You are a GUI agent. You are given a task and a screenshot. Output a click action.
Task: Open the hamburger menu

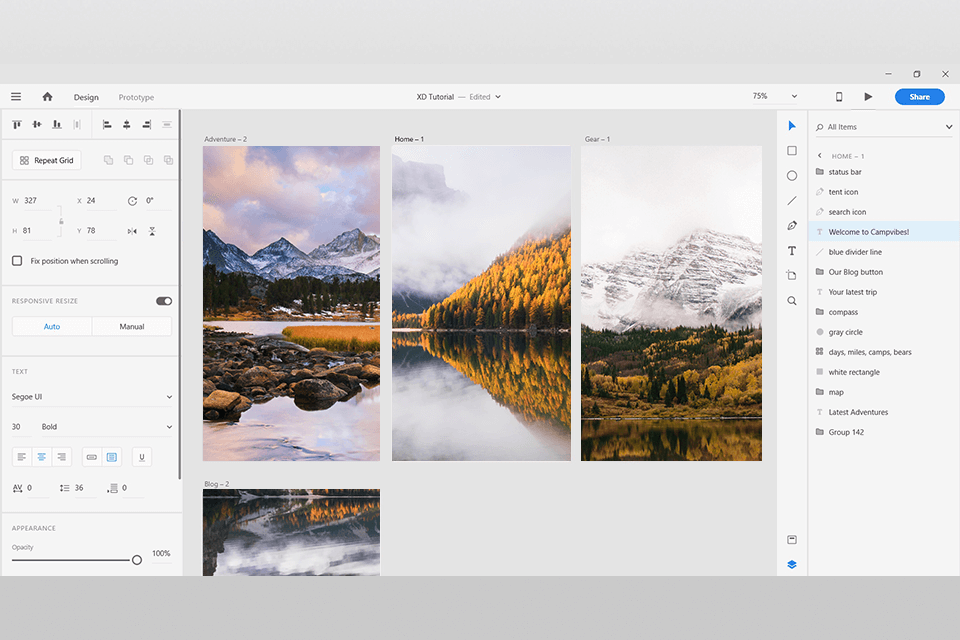(x=16, y=97)
